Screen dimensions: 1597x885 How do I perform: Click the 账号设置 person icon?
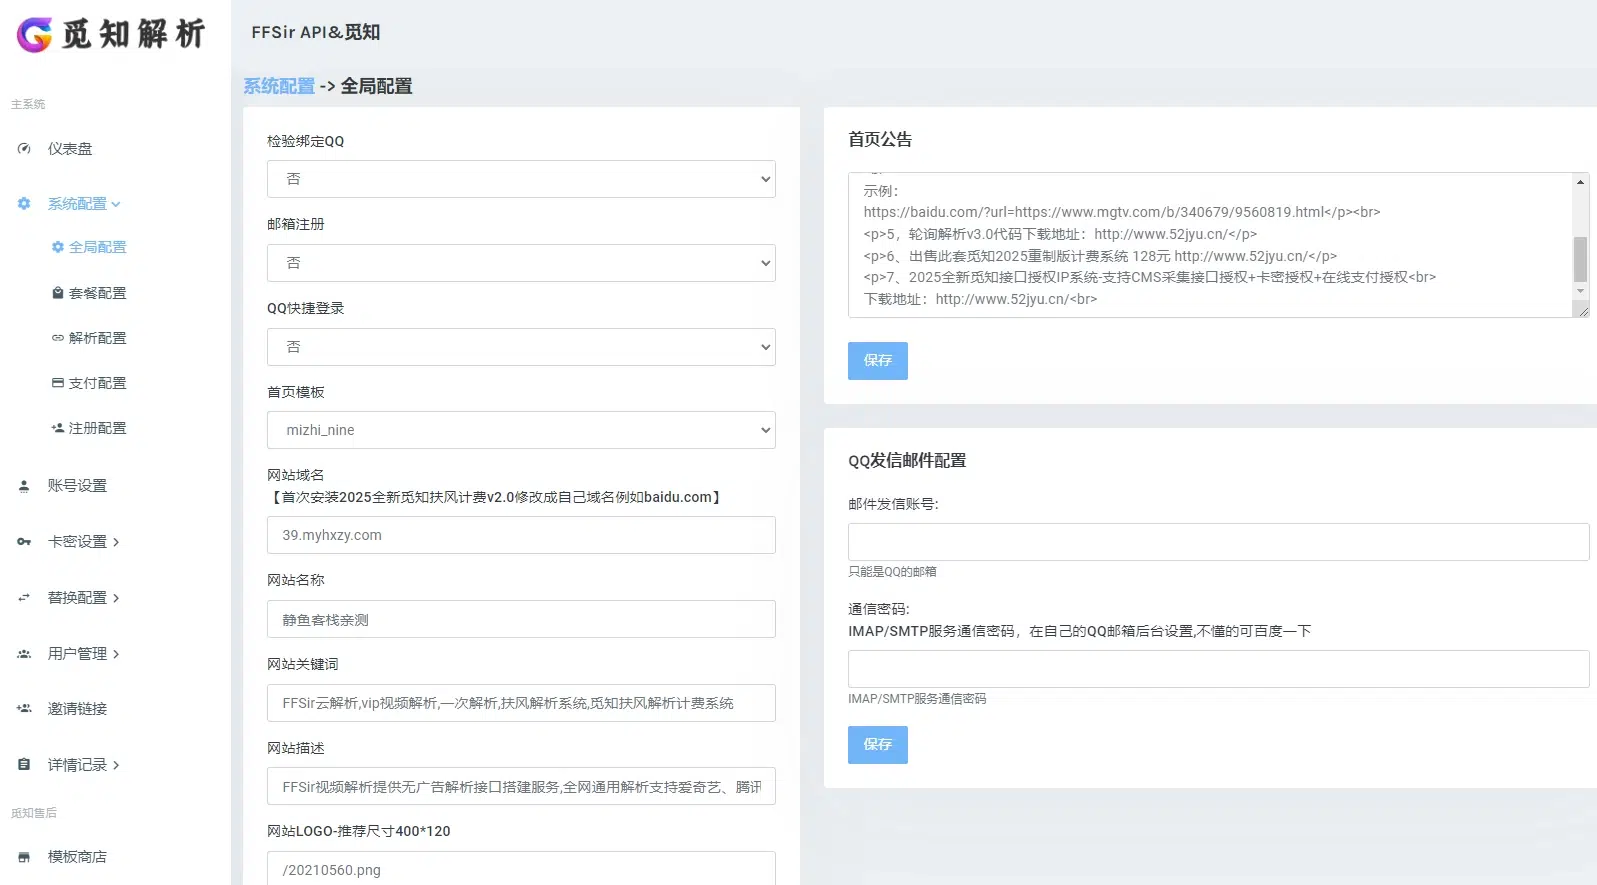[24, 486]
